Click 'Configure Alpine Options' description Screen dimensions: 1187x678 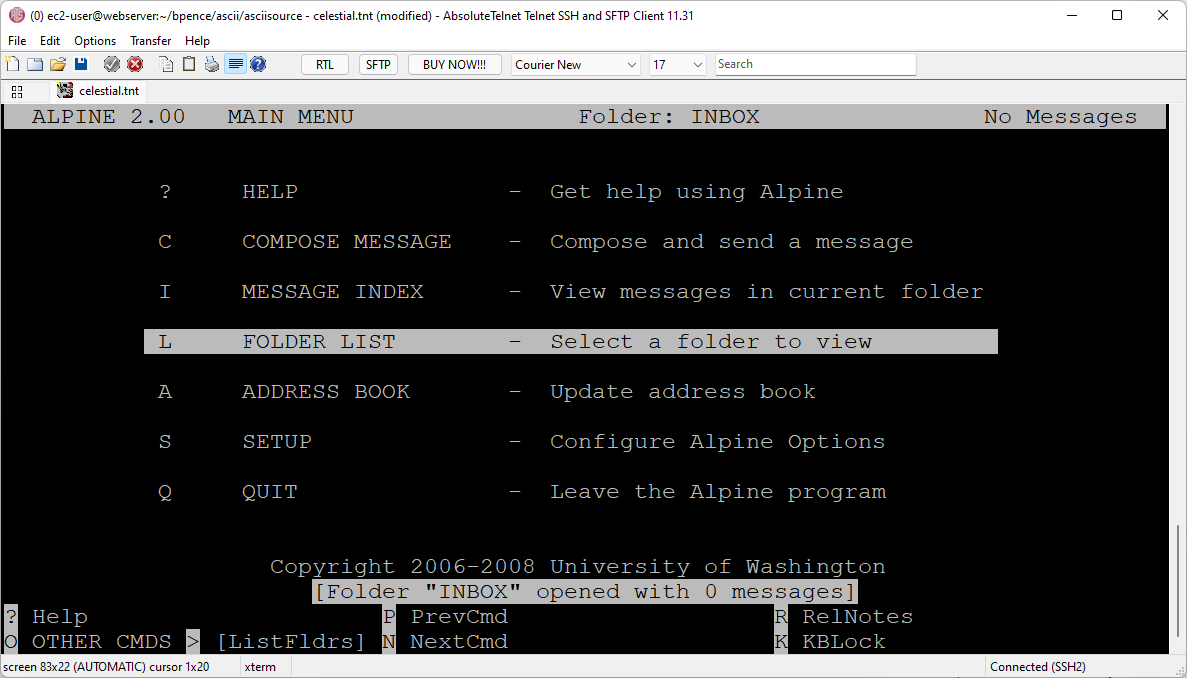718,441
